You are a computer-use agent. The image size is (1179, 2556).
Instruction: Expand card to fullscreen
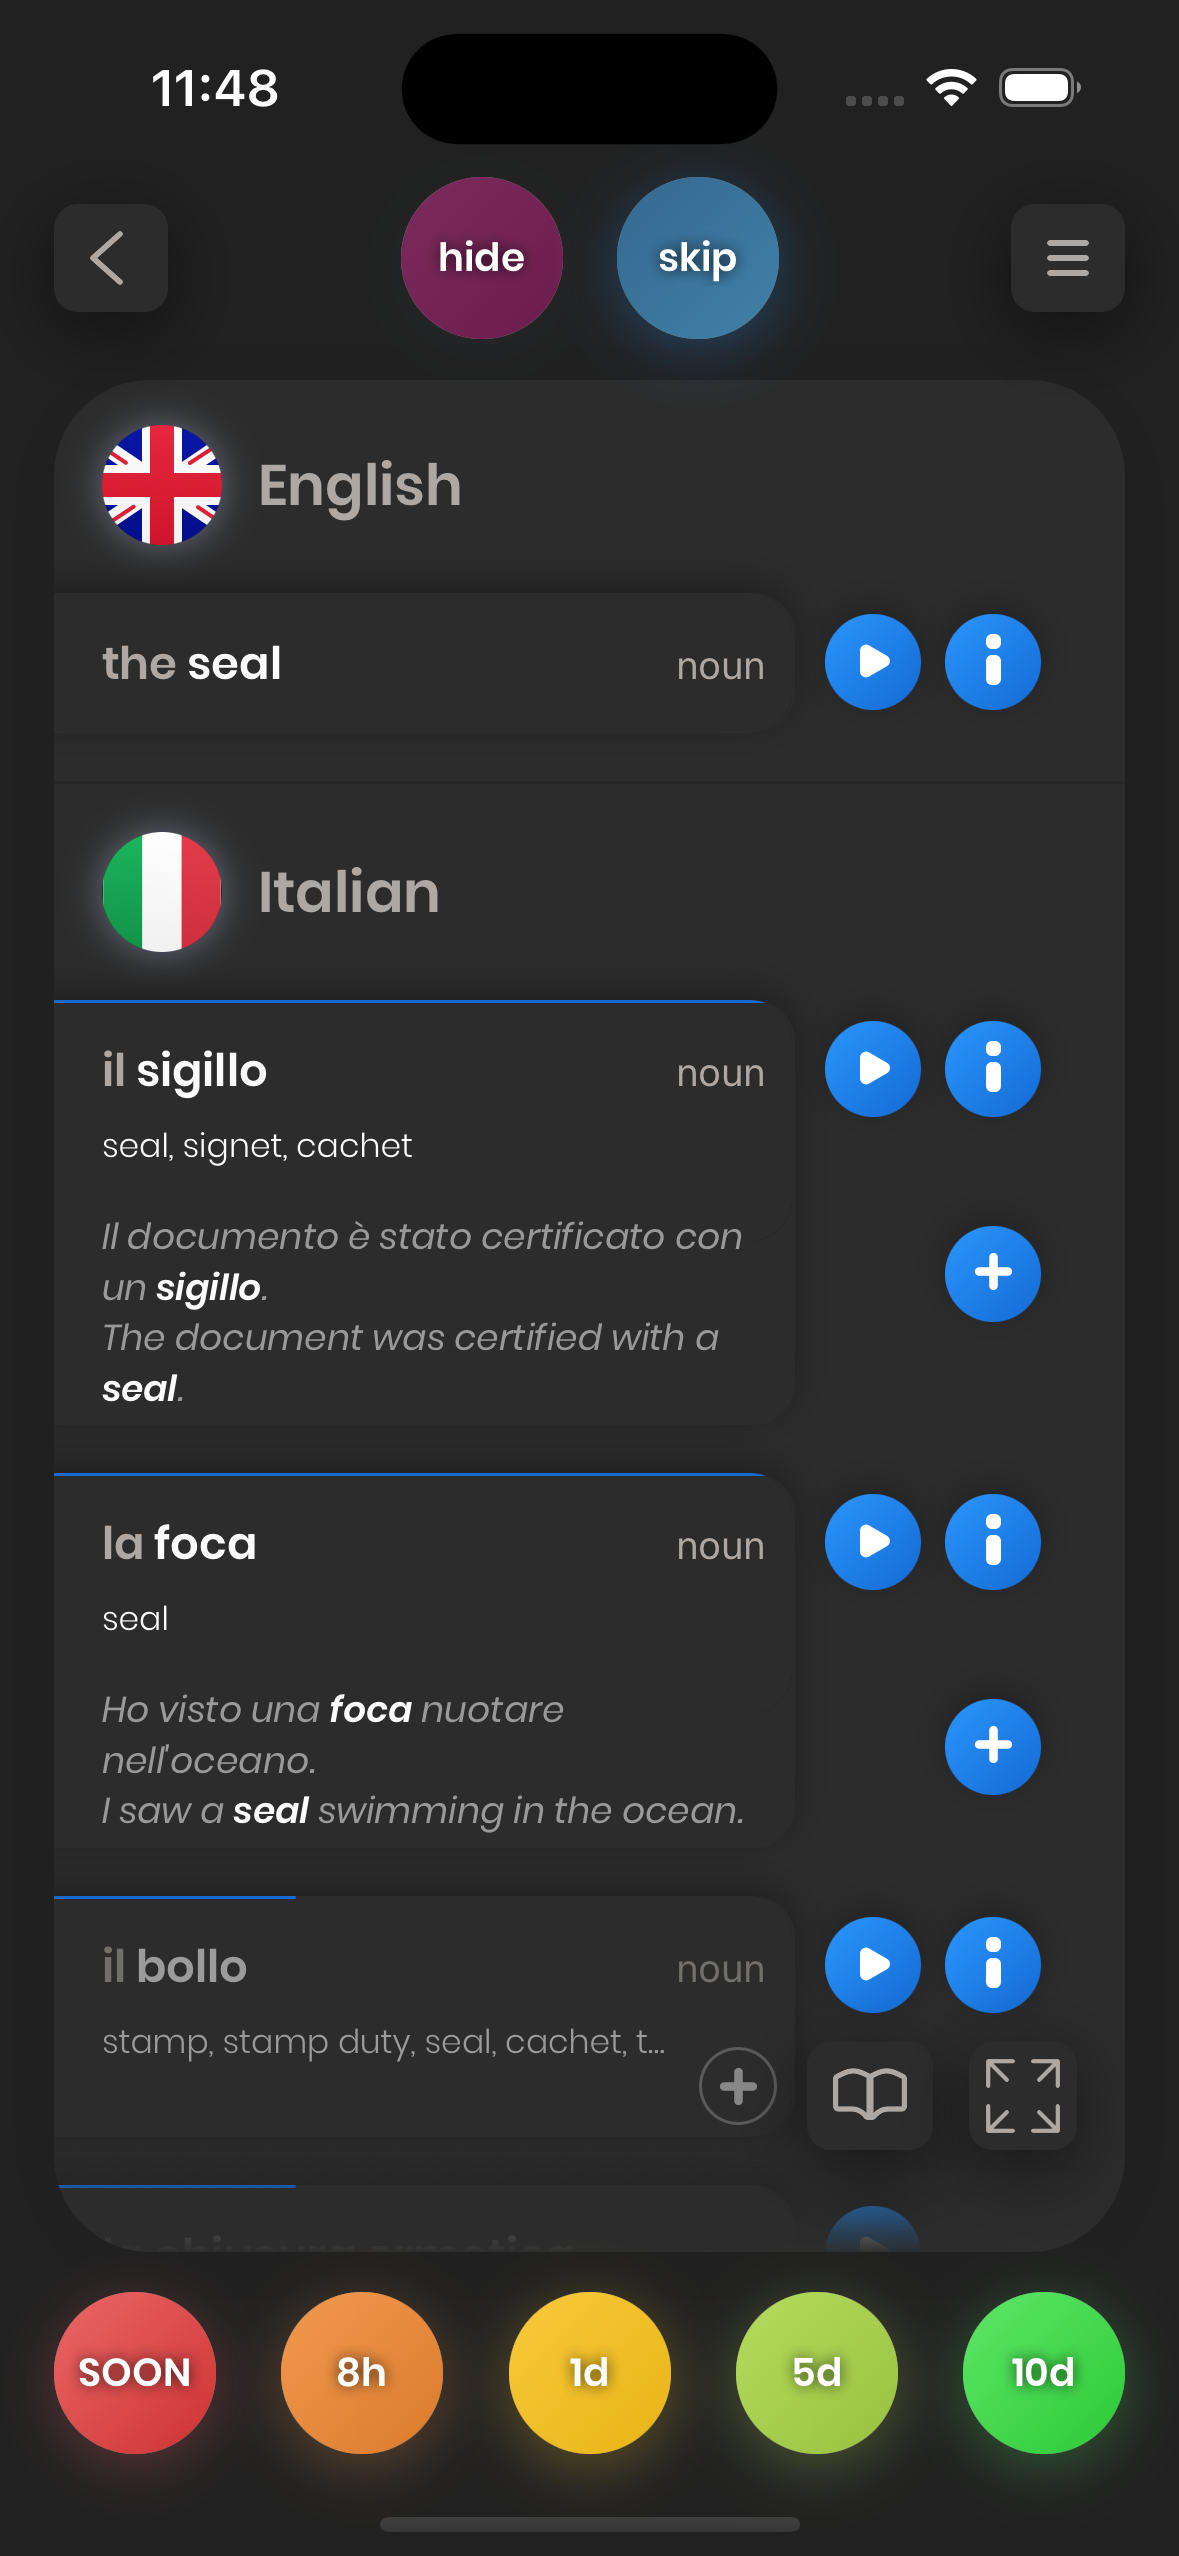pos(1022,2095)
